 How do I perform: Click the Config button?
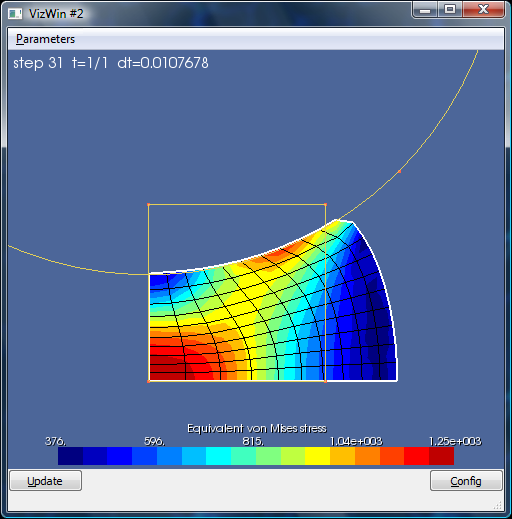[466, 481]
